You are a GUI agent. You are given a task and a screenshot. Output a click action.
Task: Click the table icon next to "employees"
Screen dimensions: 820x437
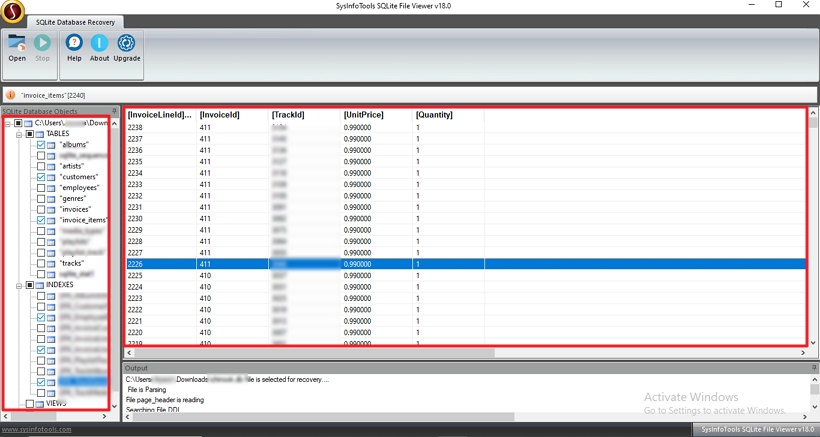tap(51, 188)
